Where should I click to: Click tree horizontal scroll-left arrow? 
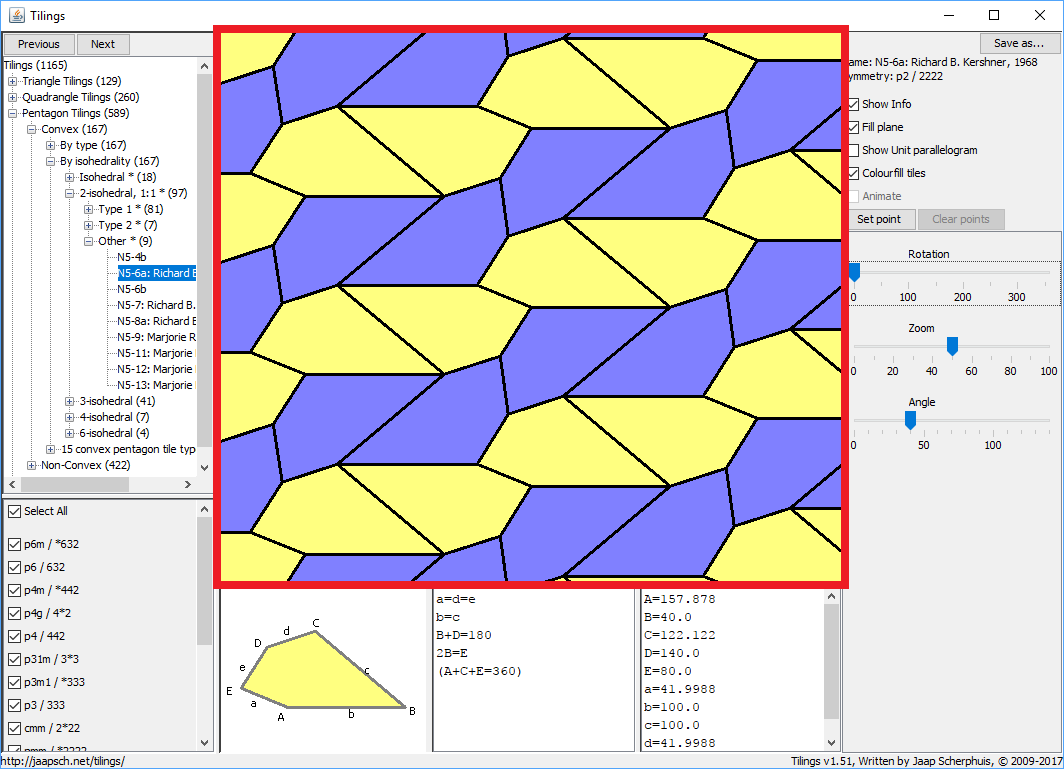(12, 485)
